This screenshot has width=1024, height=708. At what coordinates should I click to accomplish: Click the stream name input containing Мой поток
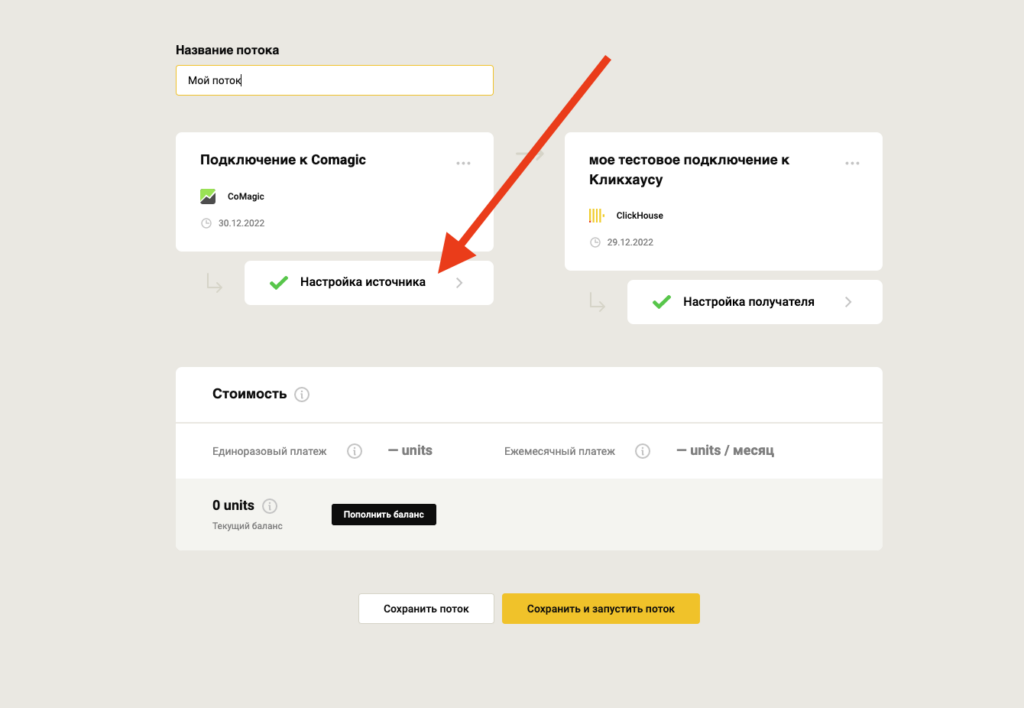(x=334, y=80)
